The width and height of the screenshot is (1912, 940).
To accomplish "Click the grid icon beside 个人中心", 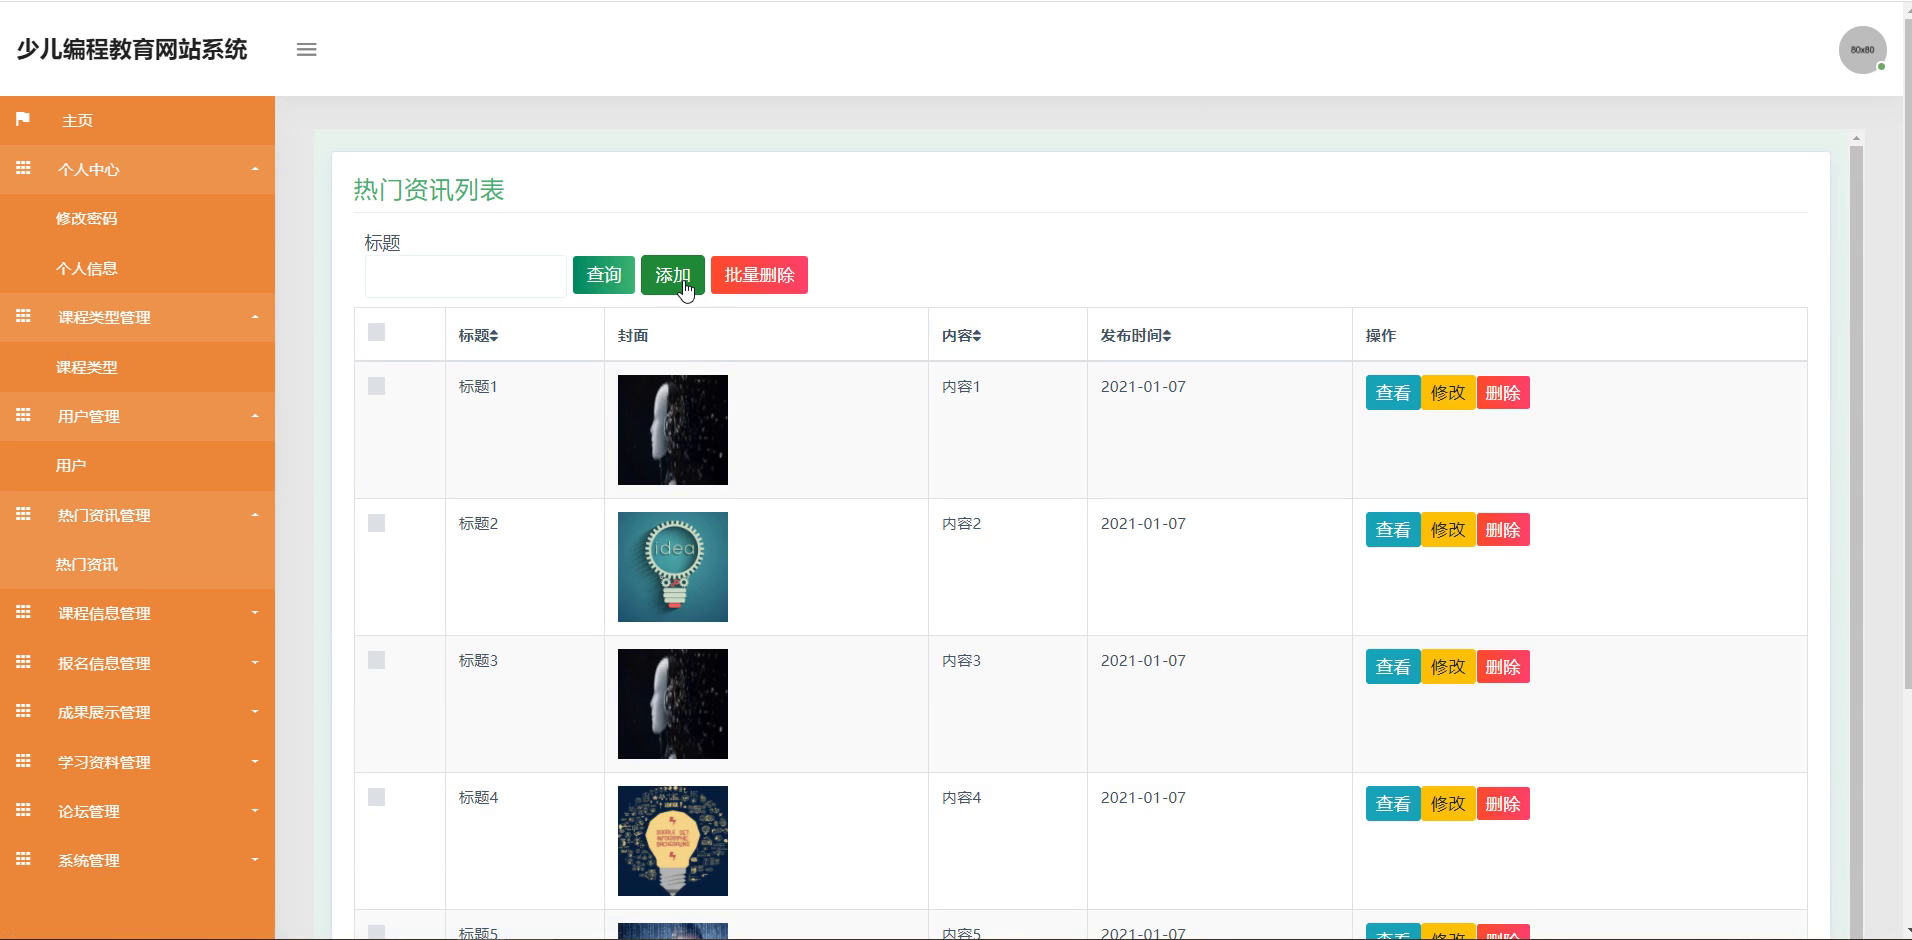I will click(x=23, y=168).
